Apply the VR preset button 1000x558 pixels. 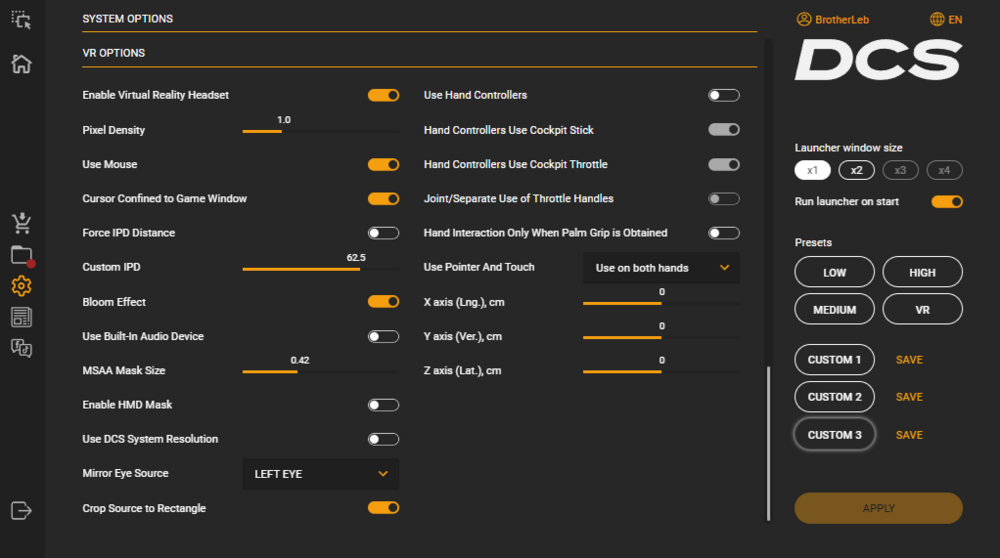[922, 309]
